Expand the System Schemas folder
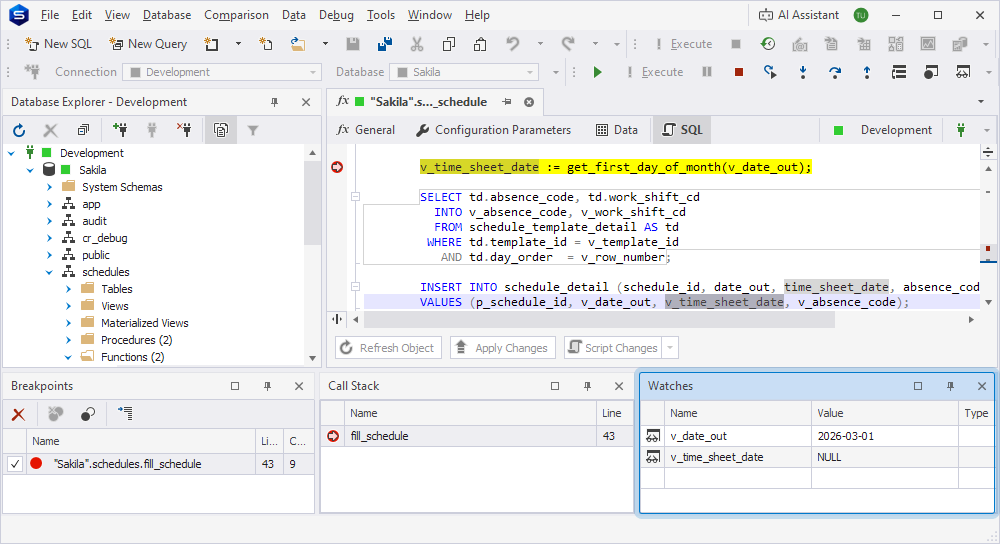This screenshot has height=544, width=1000. (49, 187)
